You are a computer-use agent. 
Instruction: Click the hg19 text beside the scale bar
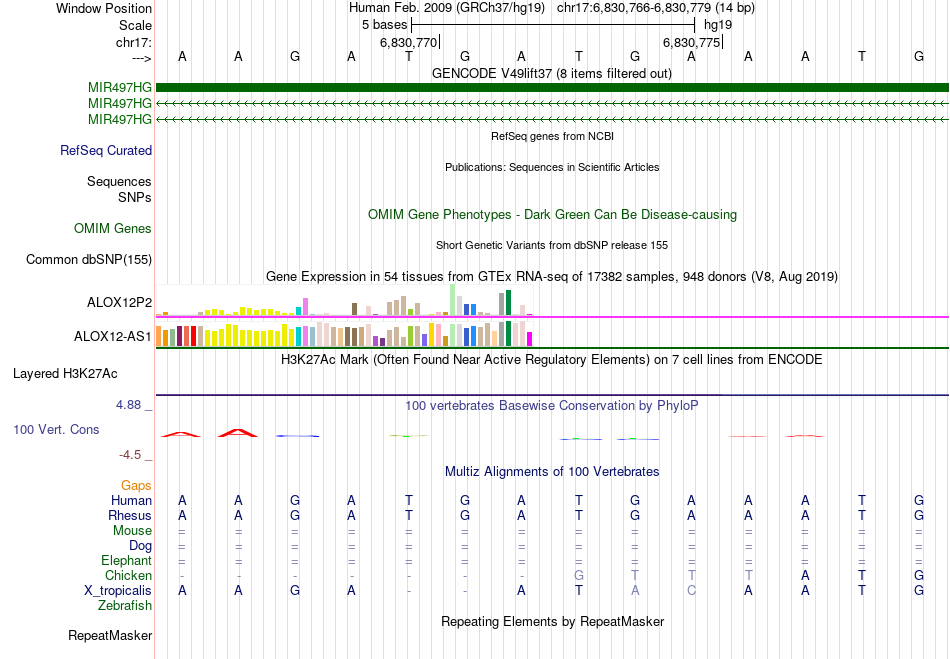click(718, 25)
